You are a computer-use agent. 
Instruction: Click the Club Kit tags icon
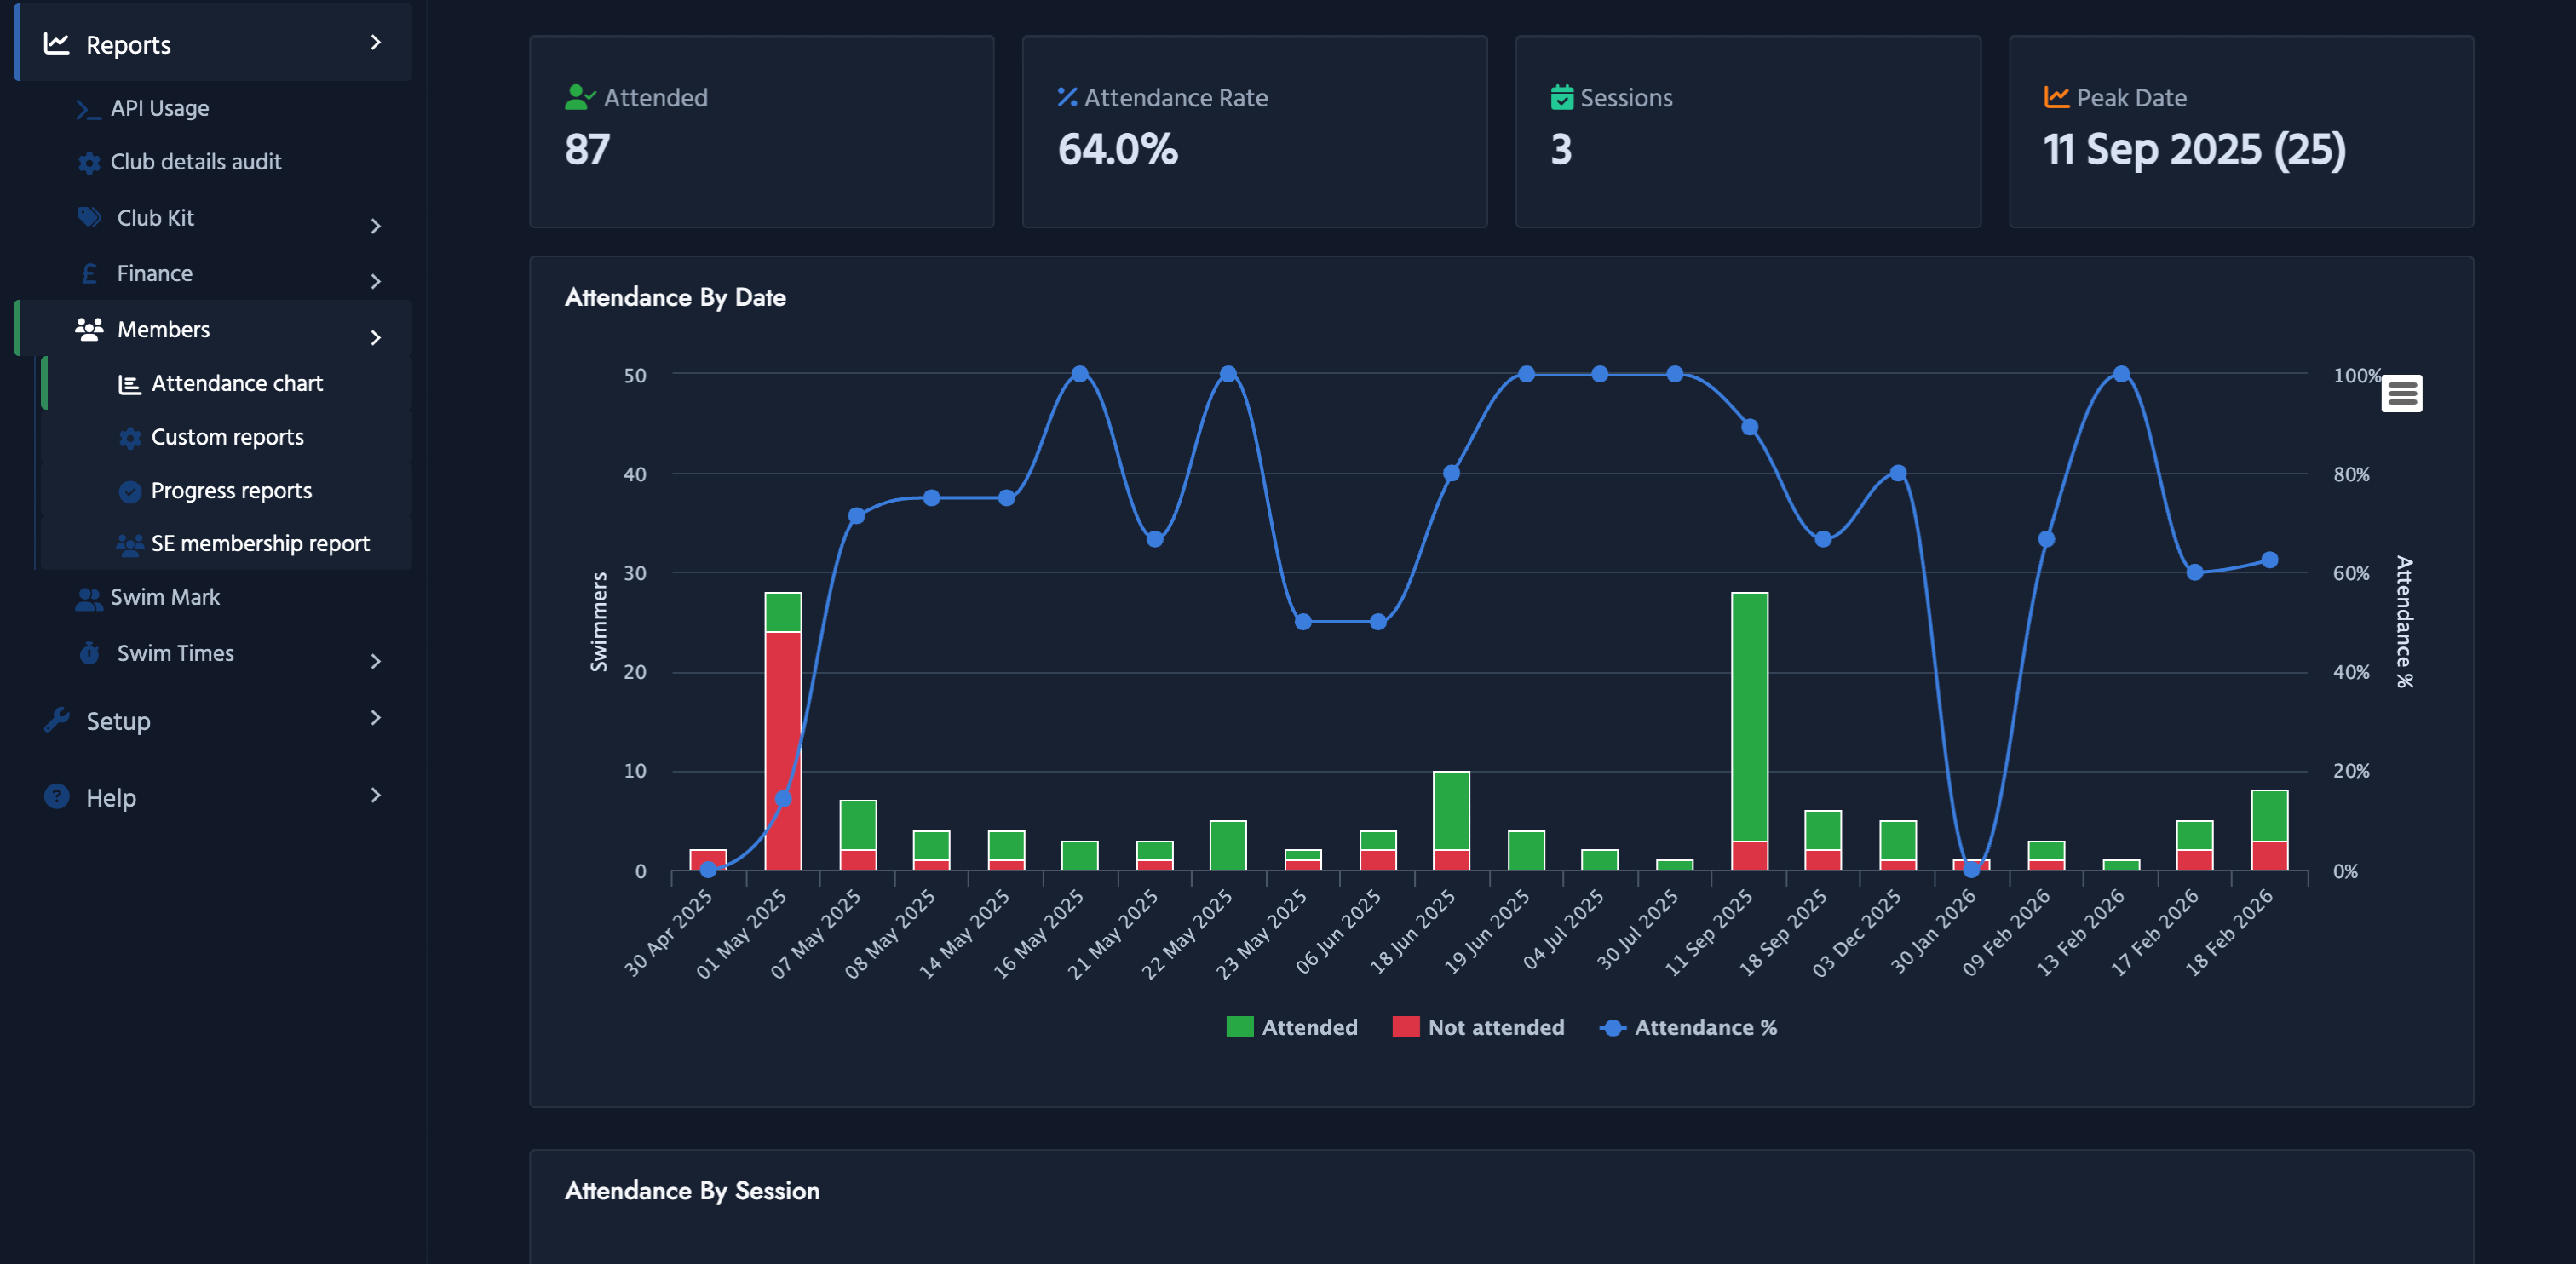pyautogui.click(x=89, y=217)
